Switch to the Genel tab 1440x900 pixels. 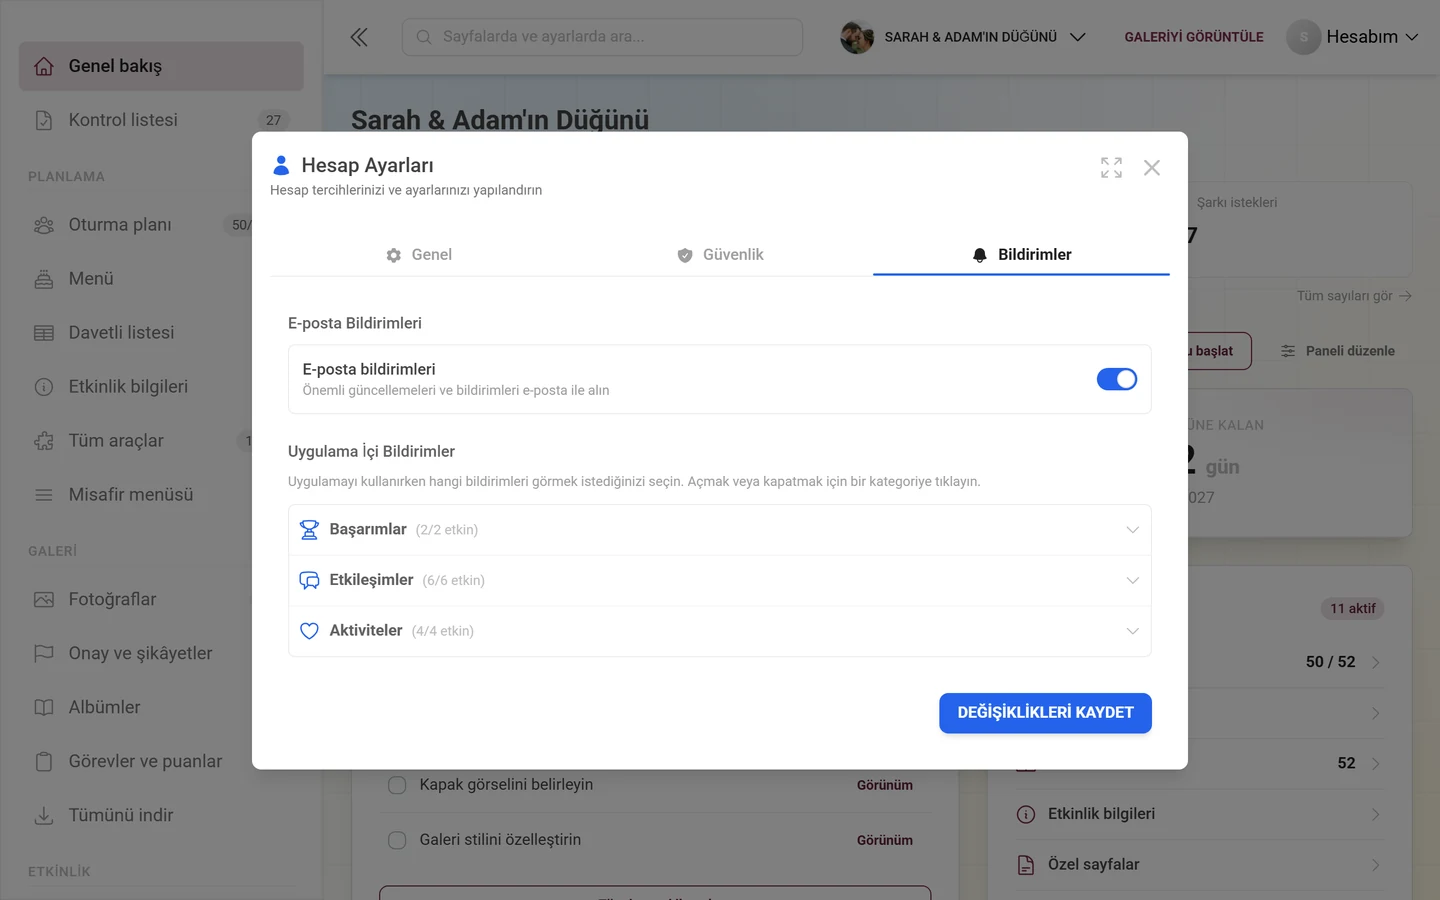pos(419,255)
